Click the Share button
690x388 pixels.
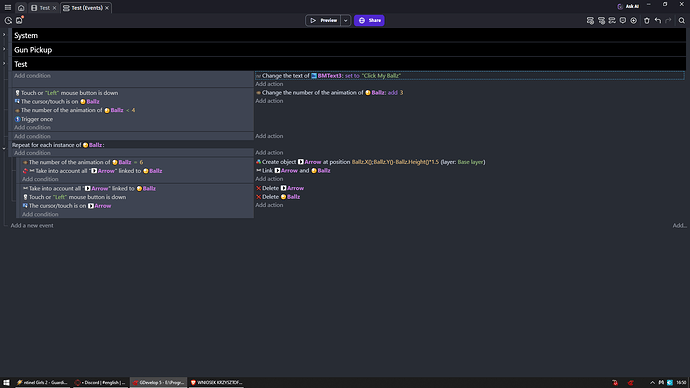pyautogui.click(x=369, y=20)
